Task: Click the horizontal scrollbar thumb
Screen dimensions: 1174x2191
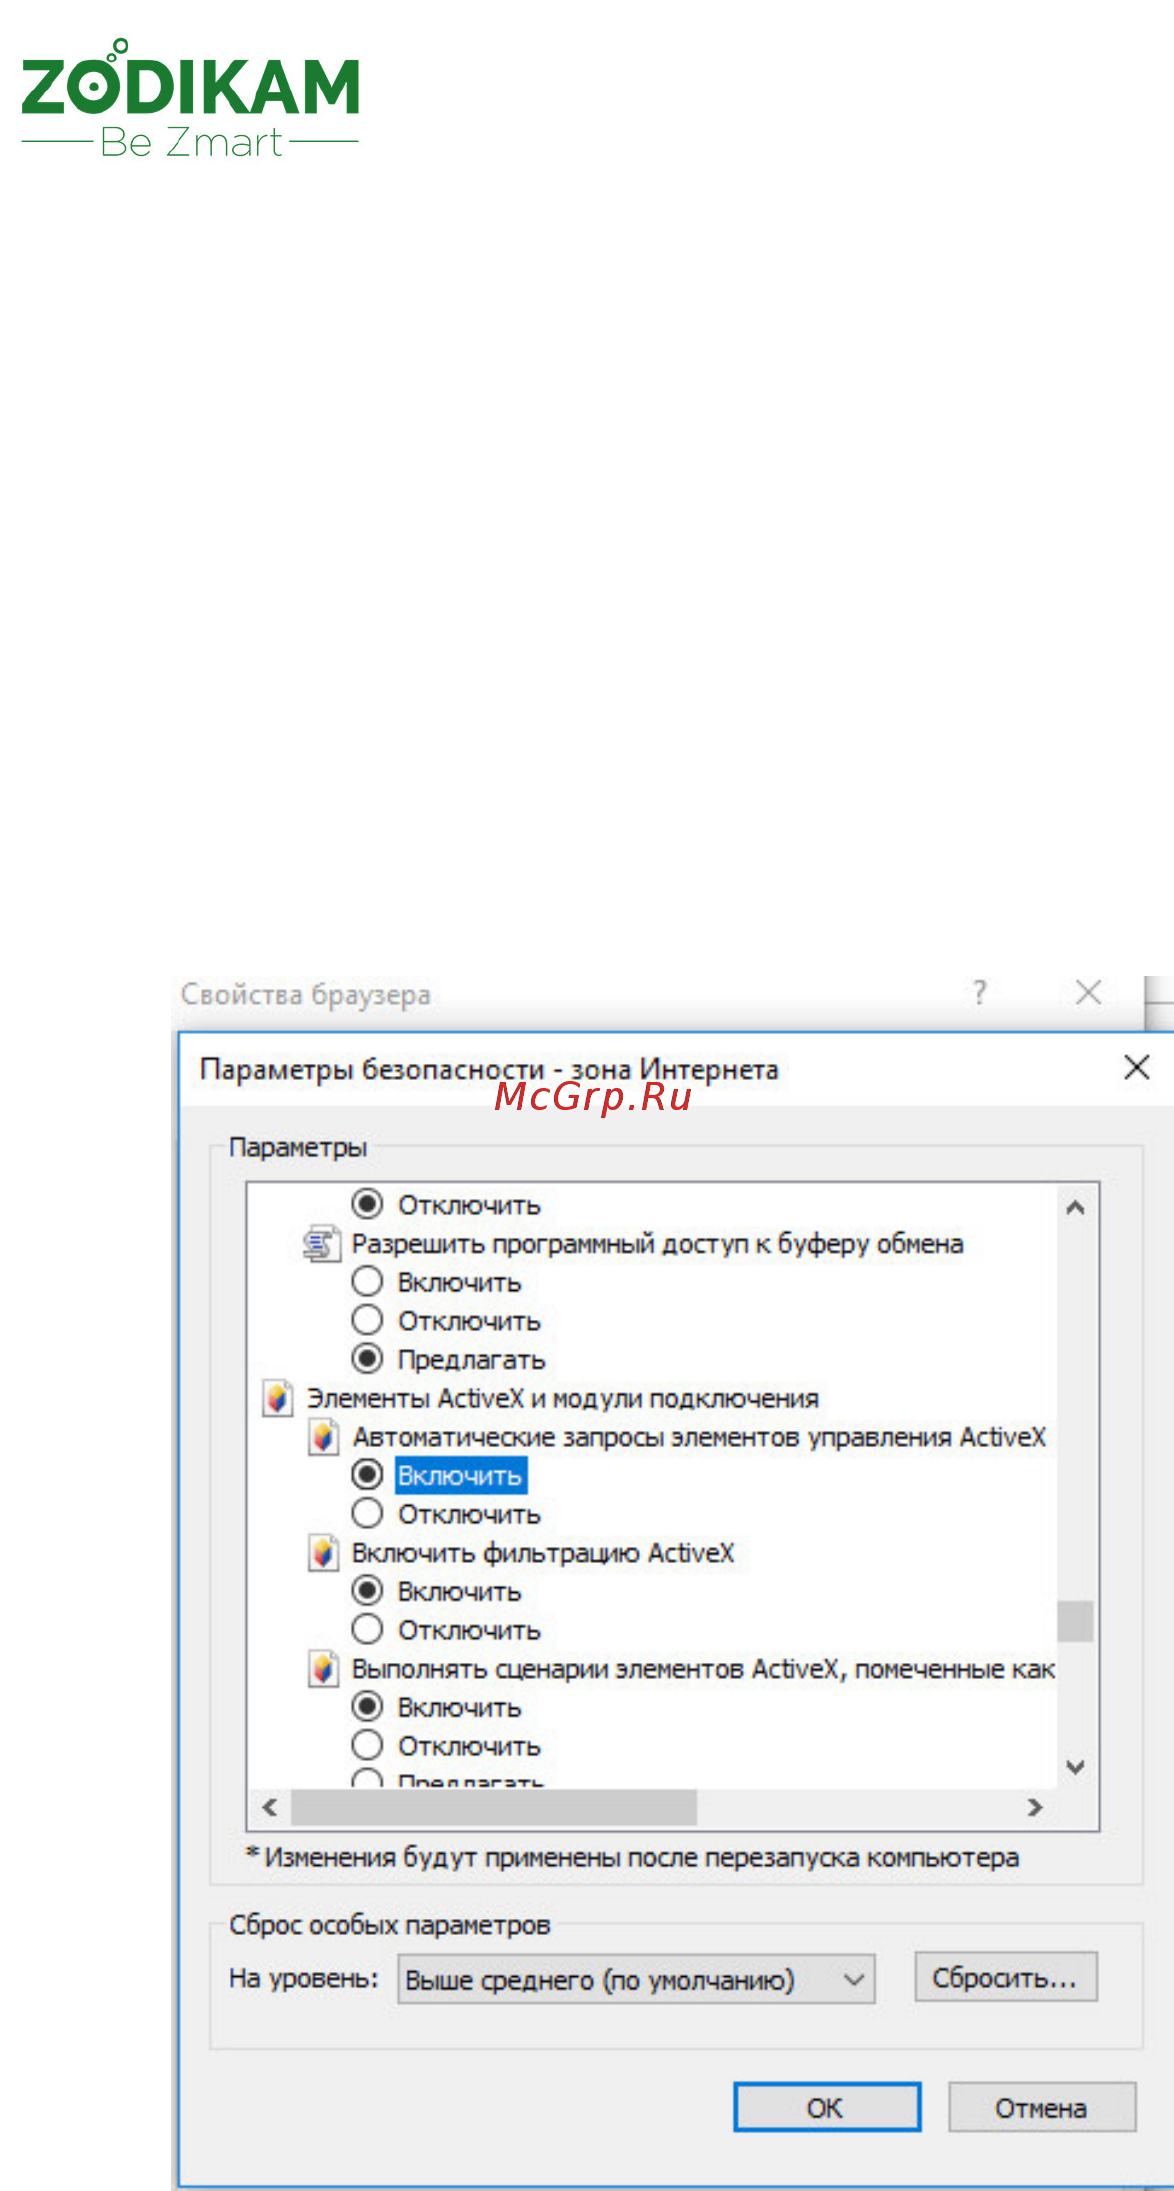Action: click(x=493, y=1807)
